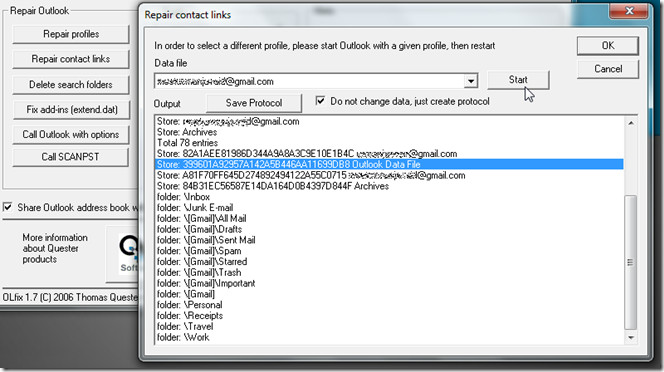Click Delete search folders button
The image size is (664, 372).
point(71,84)
